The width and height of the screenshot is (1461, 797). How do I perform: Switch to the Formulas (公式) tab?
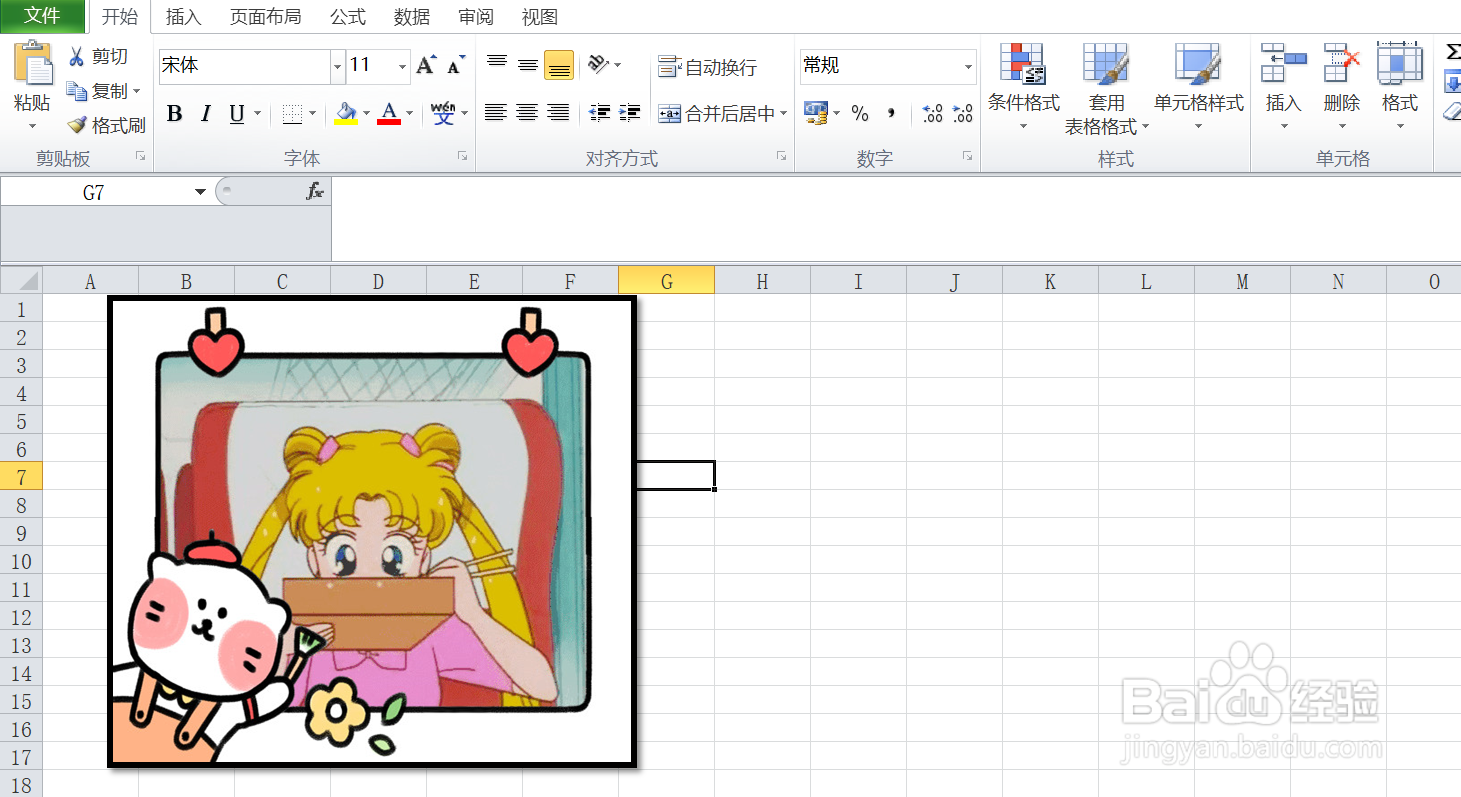tap(348, 17)
